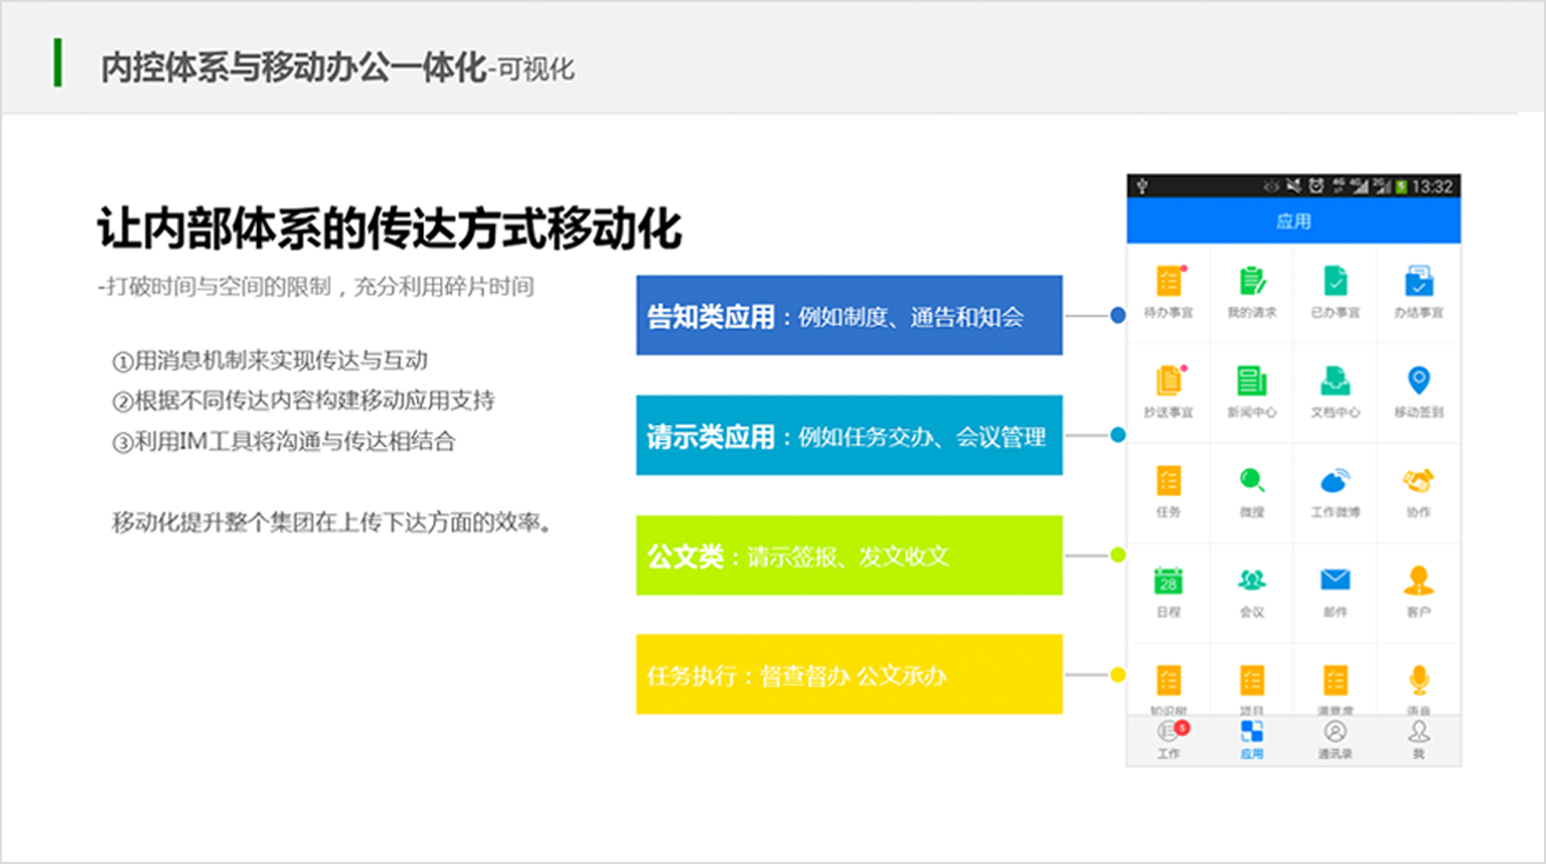The image size is (1546, 864).
Task: Open 新闻中心 news icon
Action: 1251,382
